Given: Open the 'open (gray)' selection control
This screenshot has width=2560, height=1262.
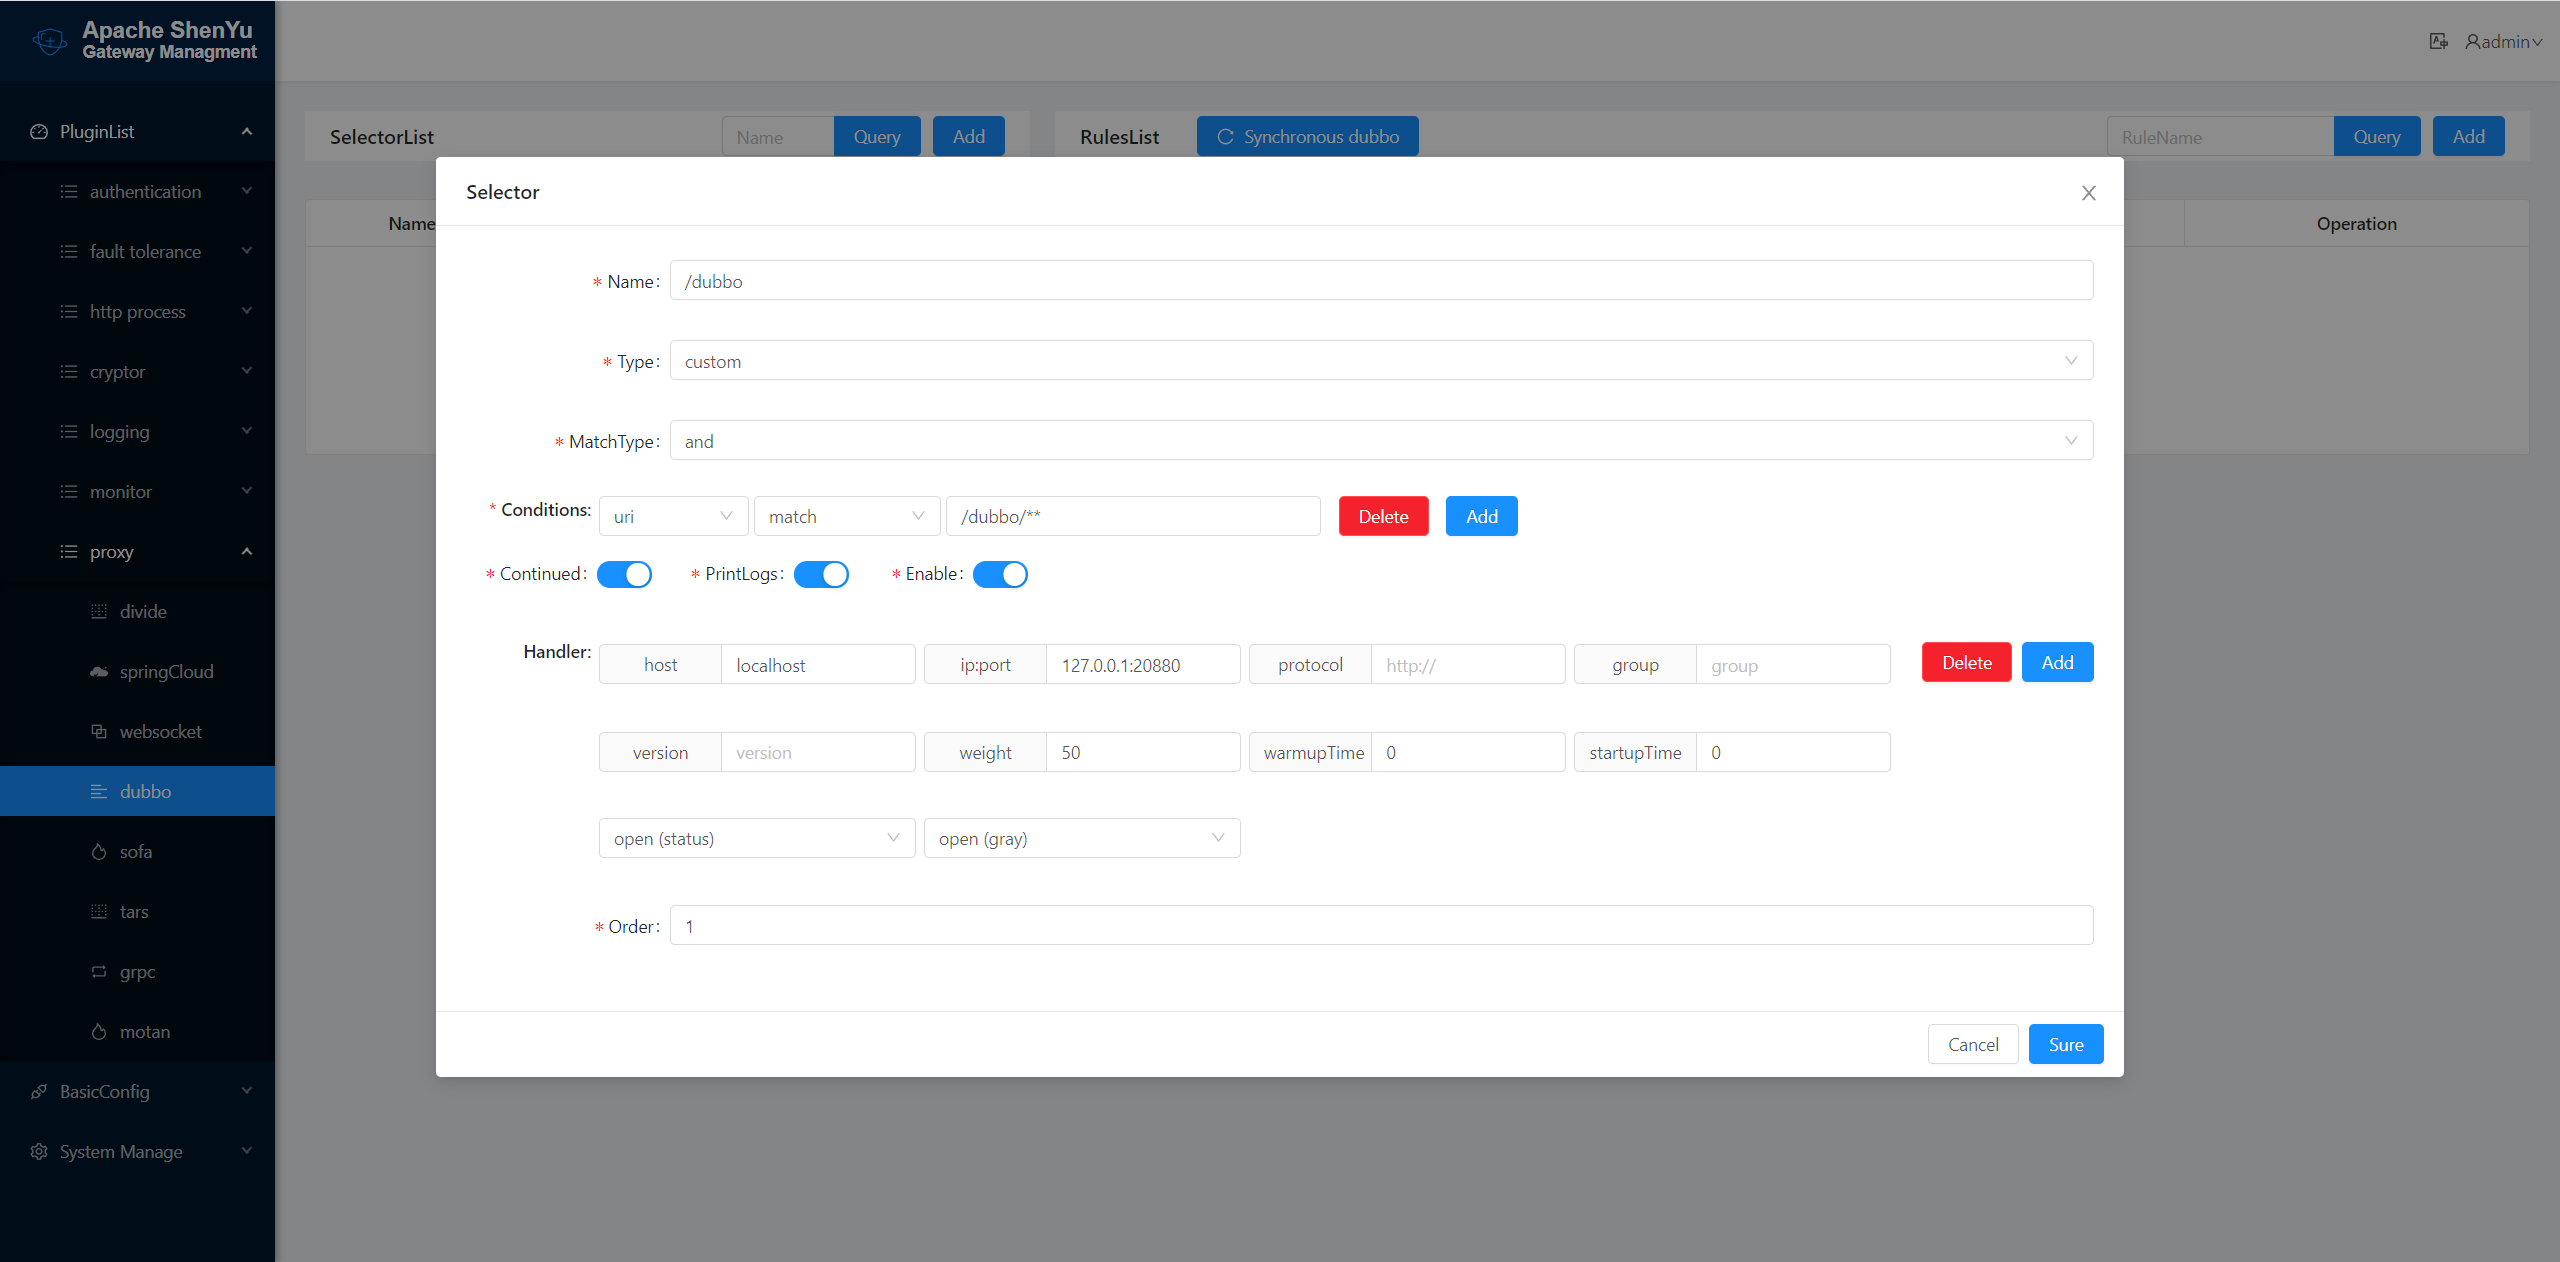Looking at the screenshot, I should pos(1081,838).
